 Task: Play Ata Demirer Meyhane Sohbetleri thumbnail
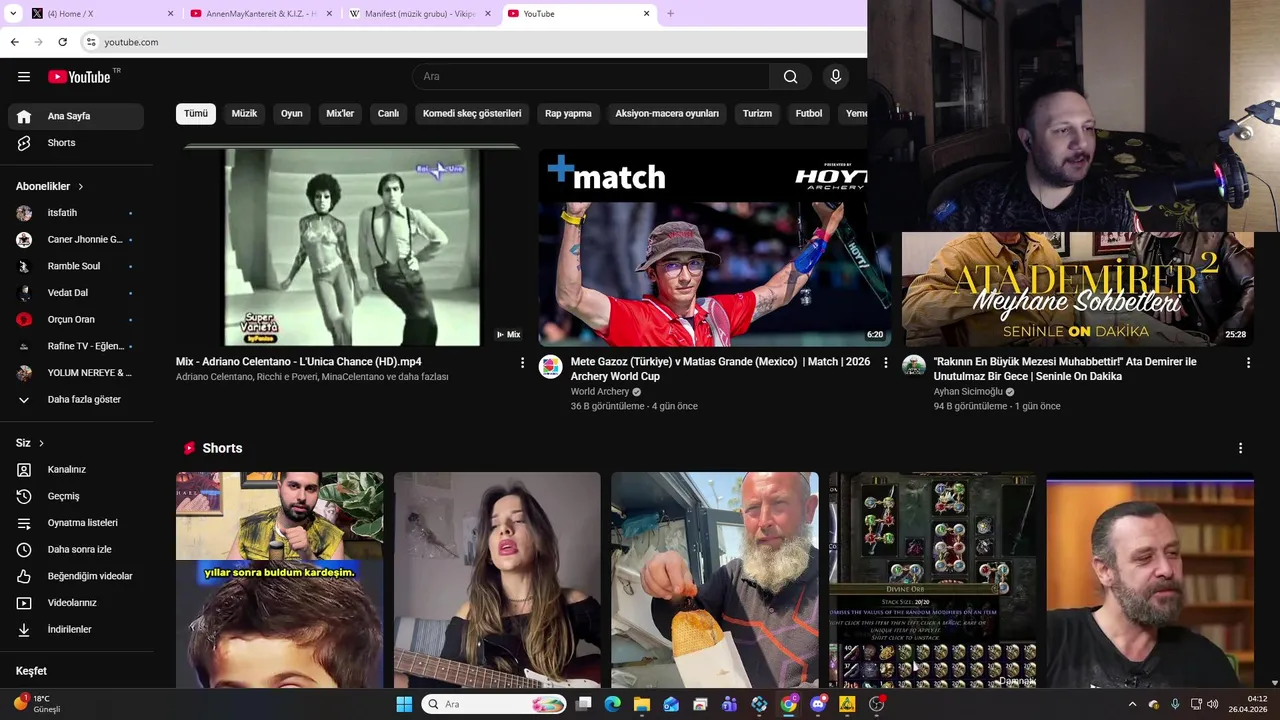(1078, 289)
